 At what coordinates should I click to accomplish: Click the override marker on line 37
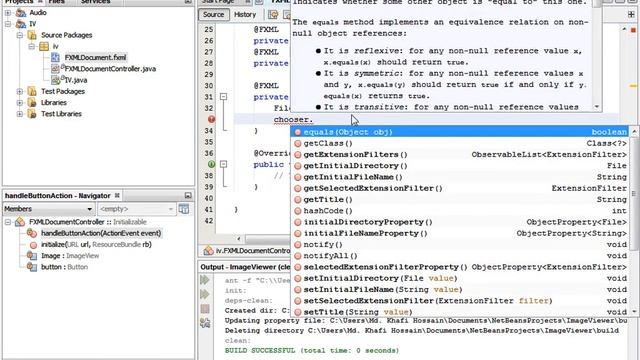coord(211,164)
